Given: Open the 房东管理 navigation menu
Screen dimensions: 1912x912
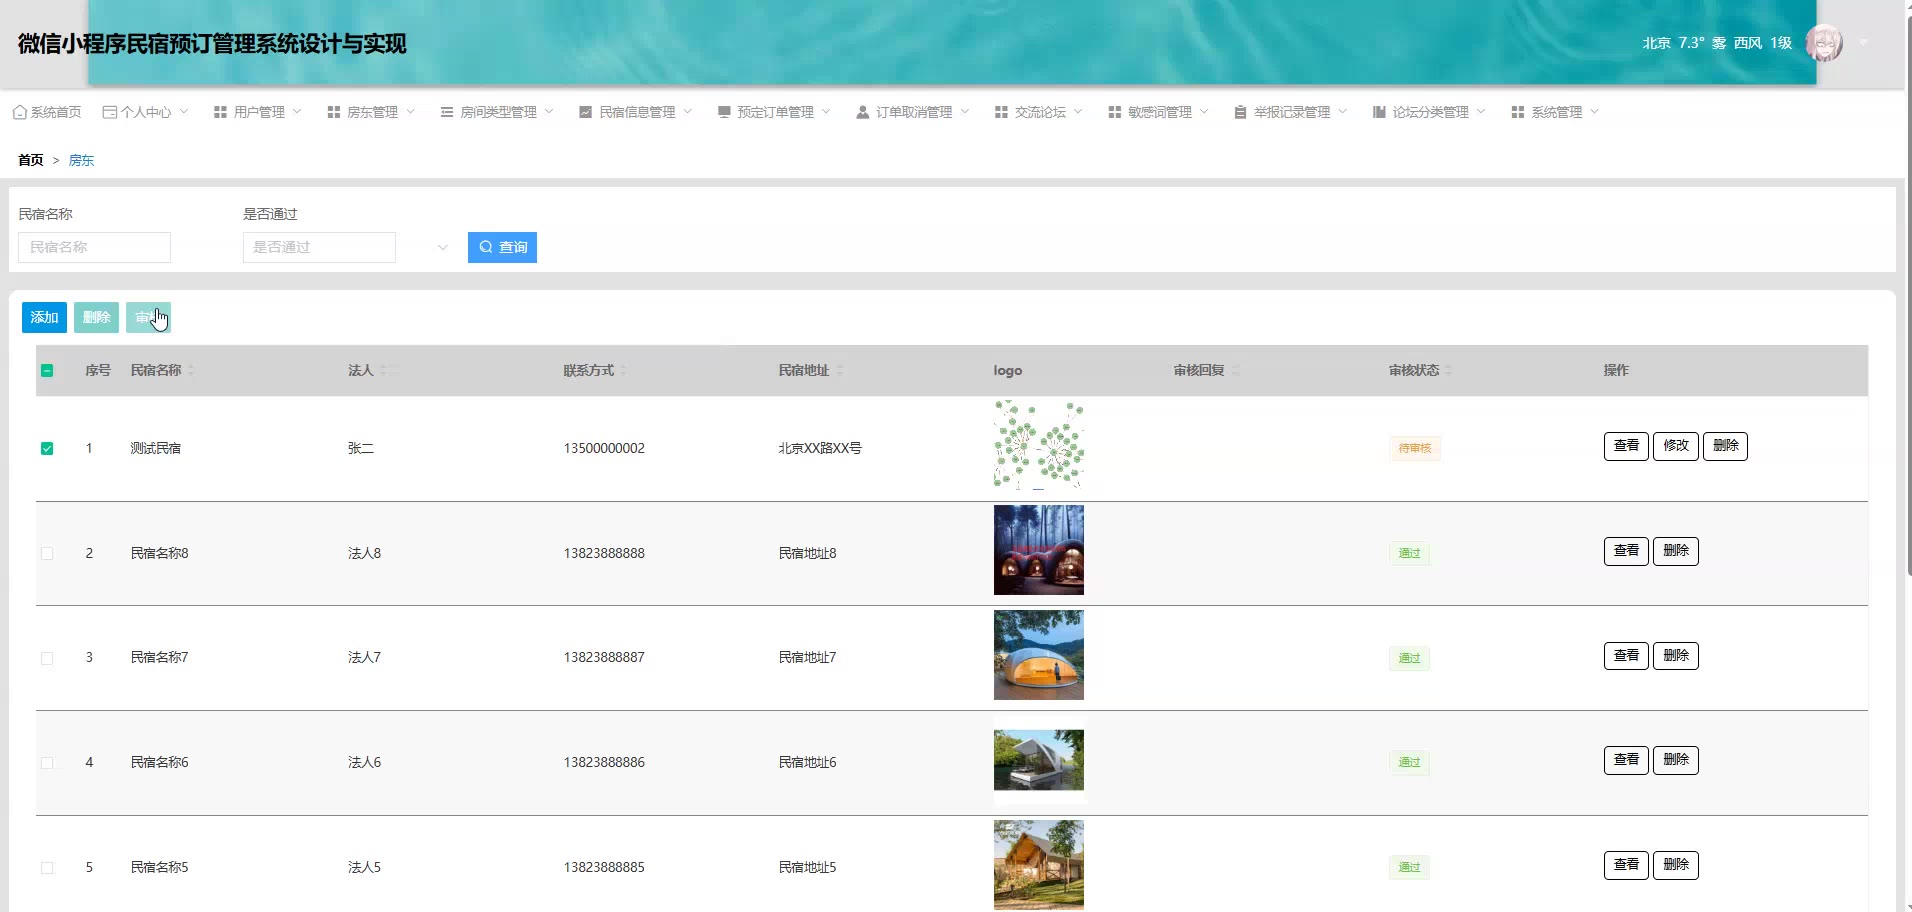Looking at the screenshot, I should [371, 112].
